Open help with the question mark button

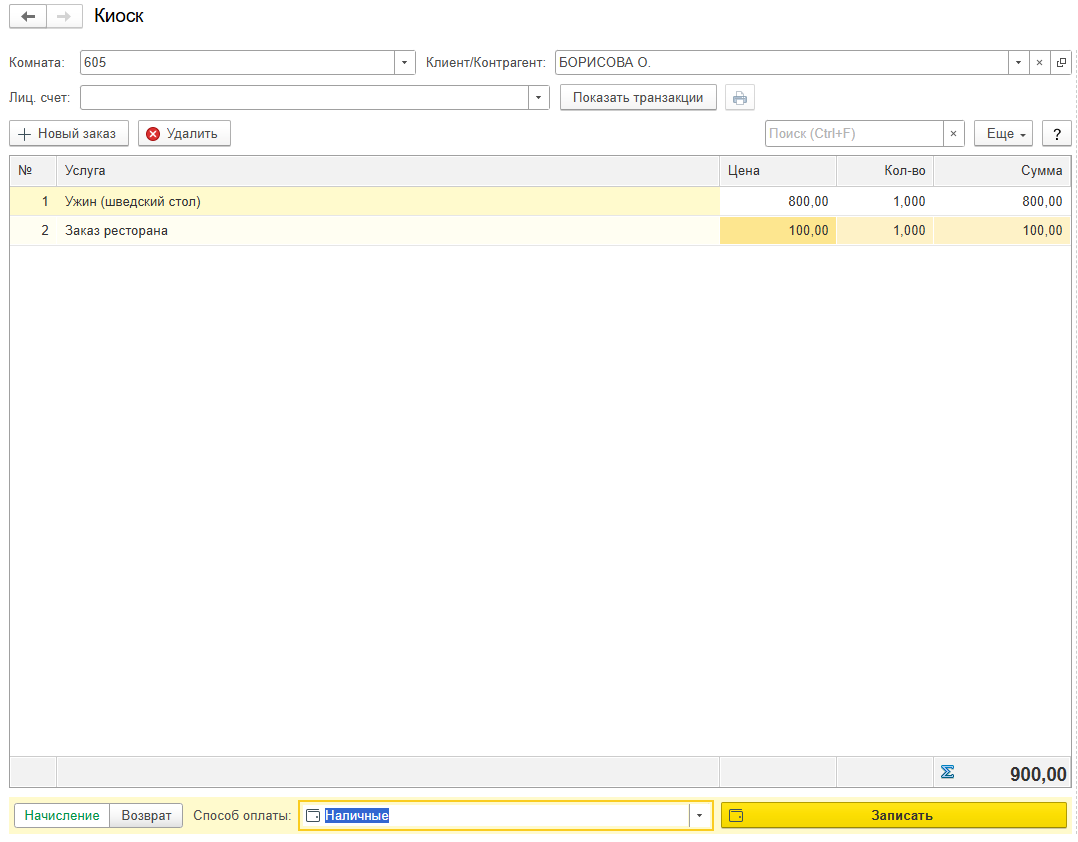click(x=1057, y=133)
